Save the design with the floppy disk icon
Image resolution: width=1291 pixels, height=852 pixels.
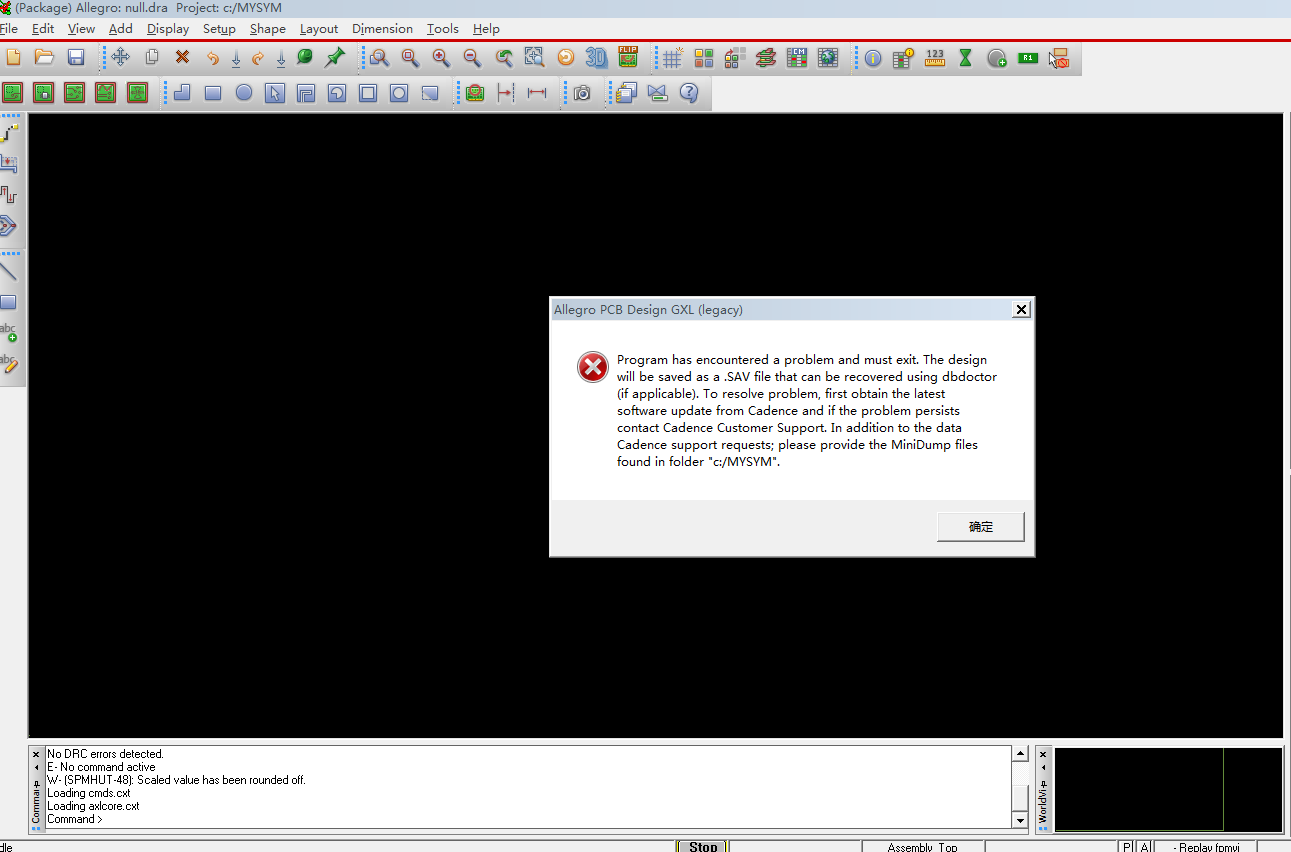coord(76,58)
